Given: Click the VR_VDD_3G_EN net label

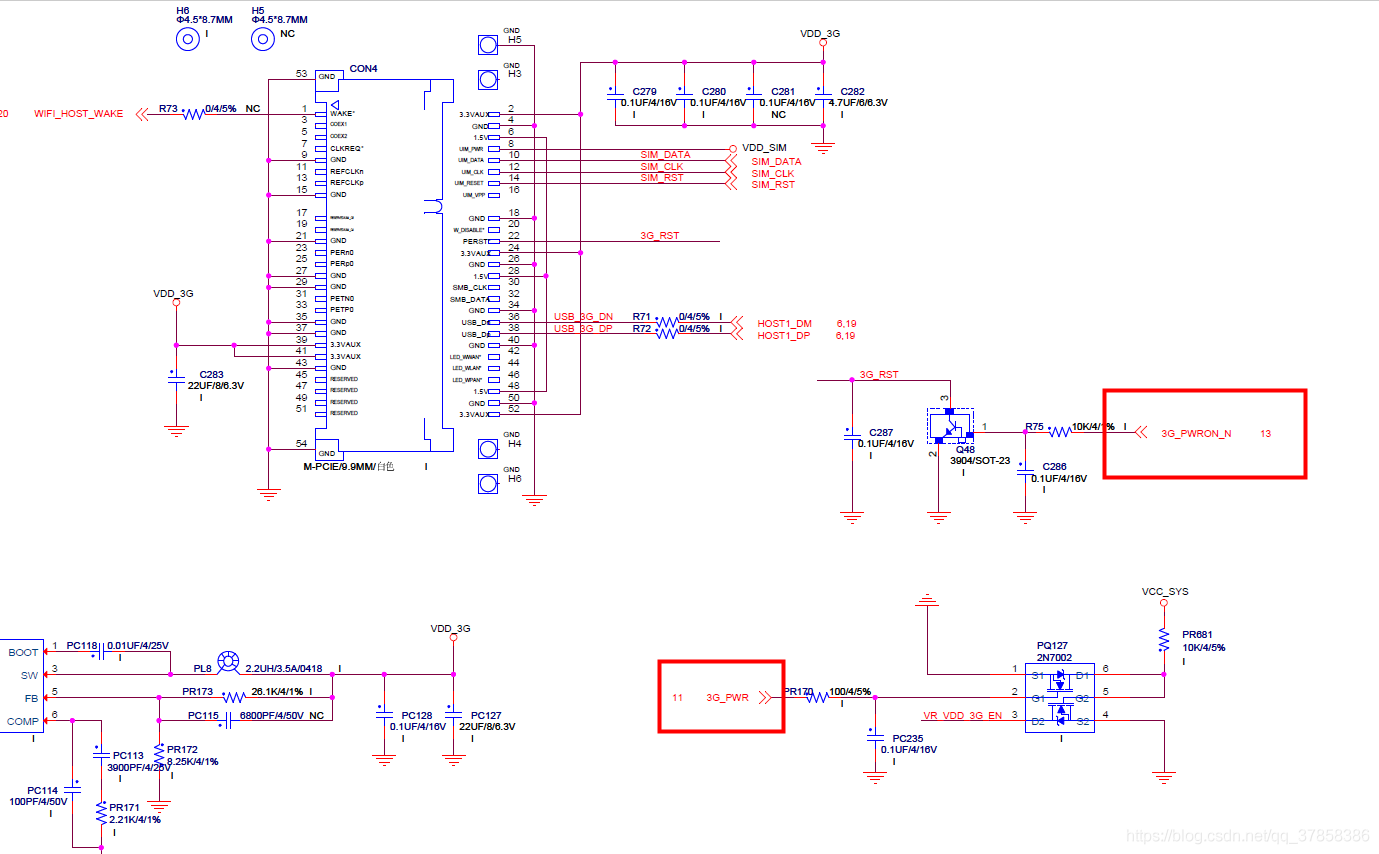Looking at the screenshot, I should point(961,716).
